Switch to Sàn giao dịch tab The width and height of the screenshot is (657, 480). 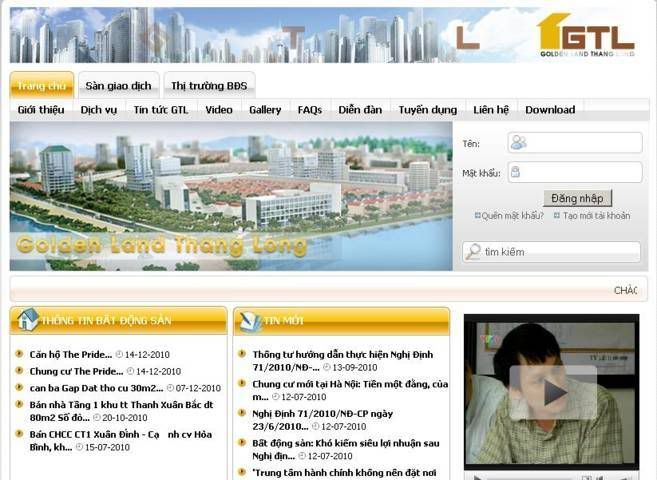tap(119, 85)
